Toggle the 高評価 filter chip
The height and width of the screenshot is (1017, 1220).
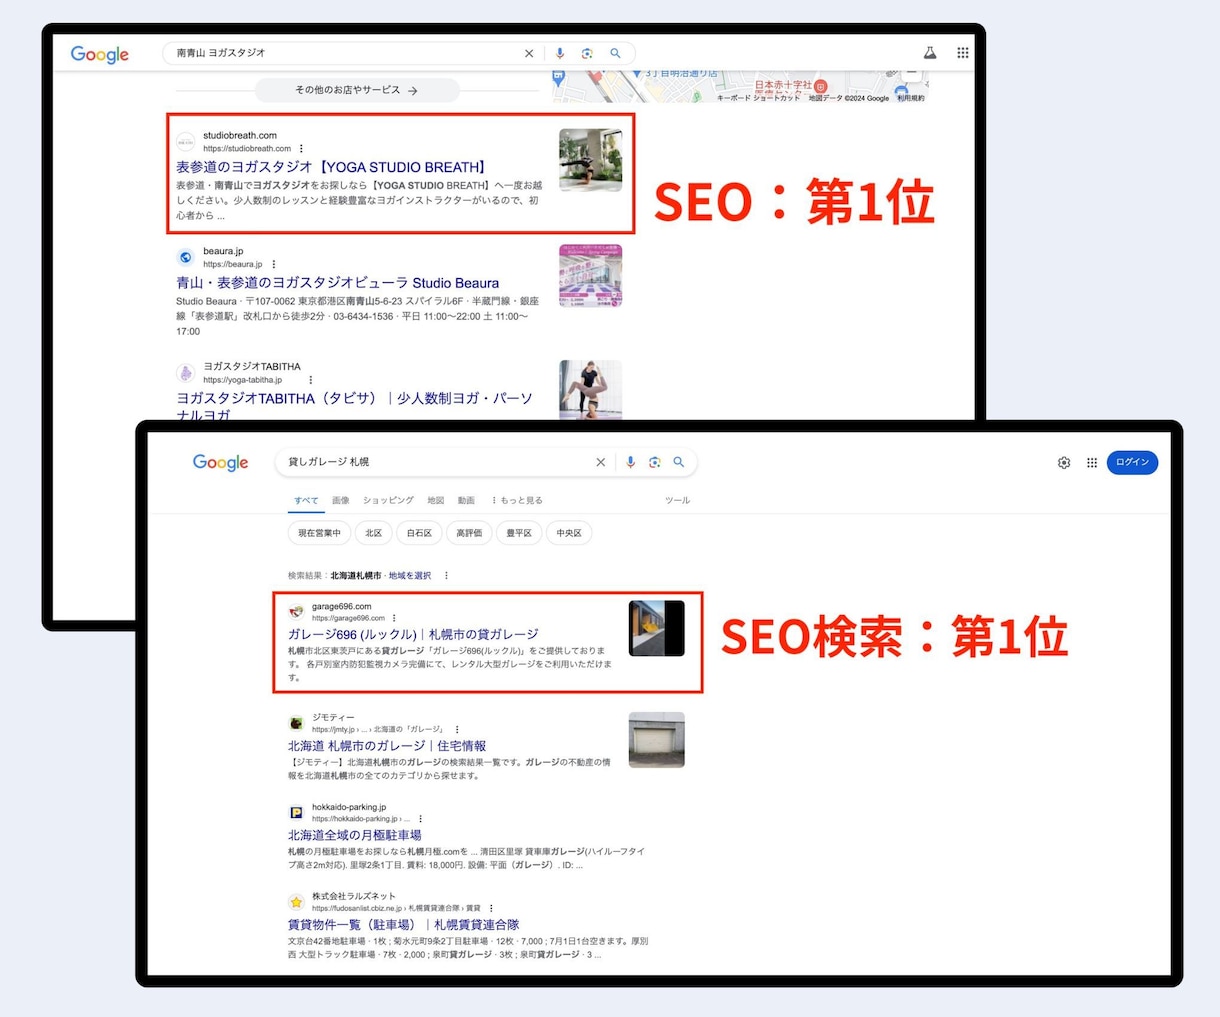(469, 533)
